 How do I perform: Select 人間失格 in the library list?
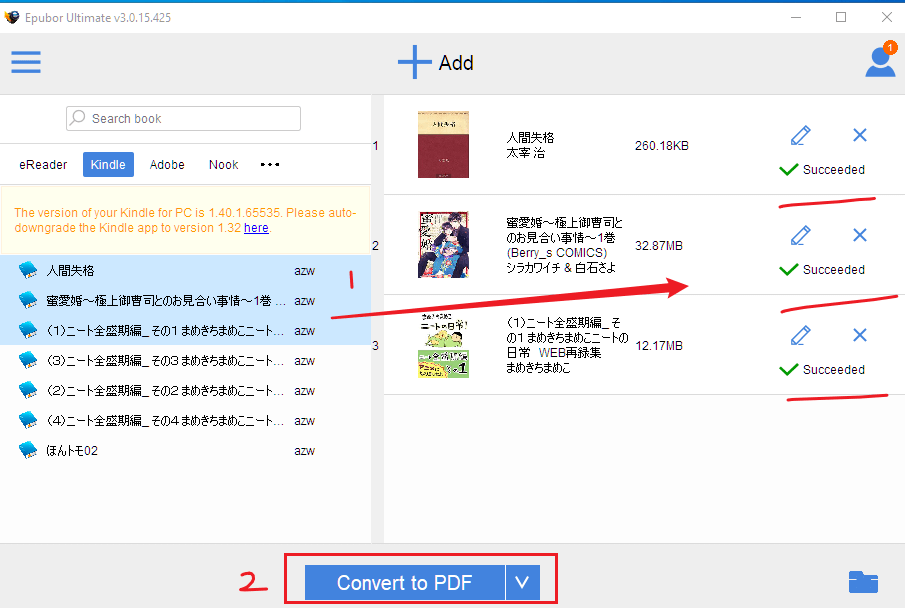coord(185,270)
